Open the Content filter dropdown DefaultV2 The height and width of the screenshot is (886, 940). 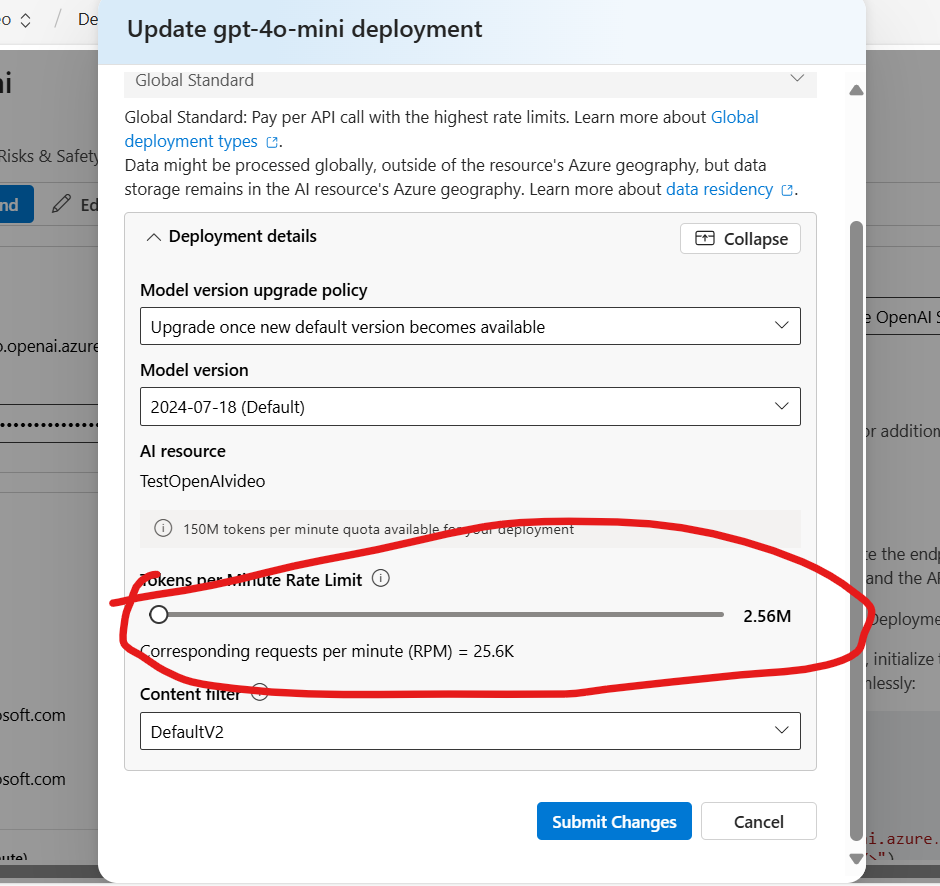[x=470, y=731]
